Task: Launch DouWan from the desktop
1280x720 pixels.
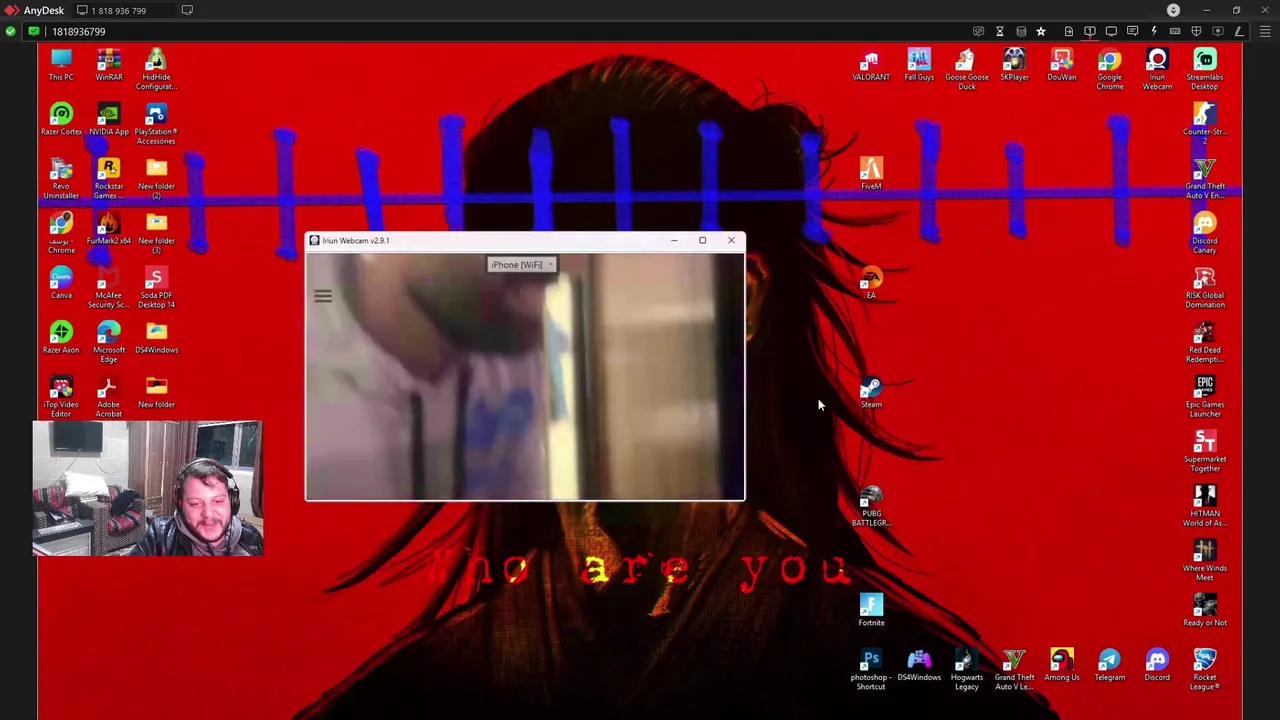Action: pyautogui.click(x=1062, y=65)
